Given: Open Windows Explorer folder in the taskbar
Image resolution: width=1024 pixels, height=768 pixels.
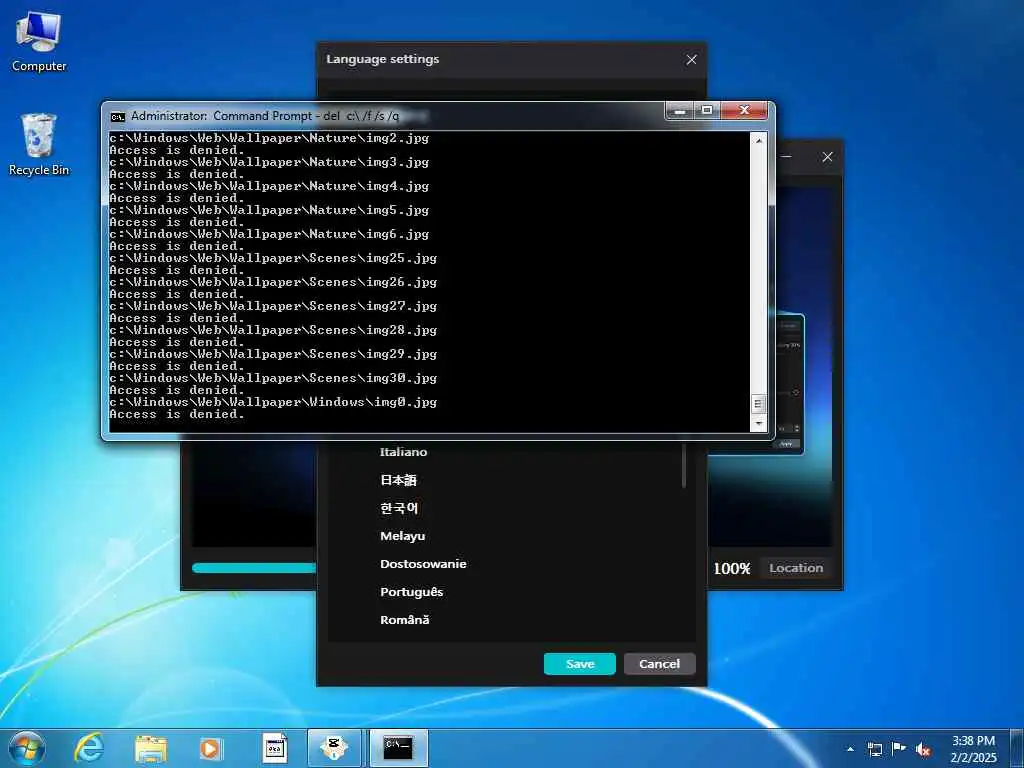Looking at the screenshot, I should coord(151,749).
